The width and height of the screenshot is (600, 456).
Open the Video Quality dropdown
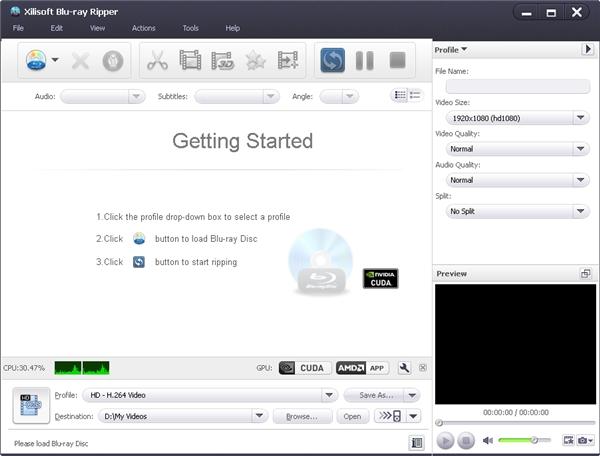[517, 149]
